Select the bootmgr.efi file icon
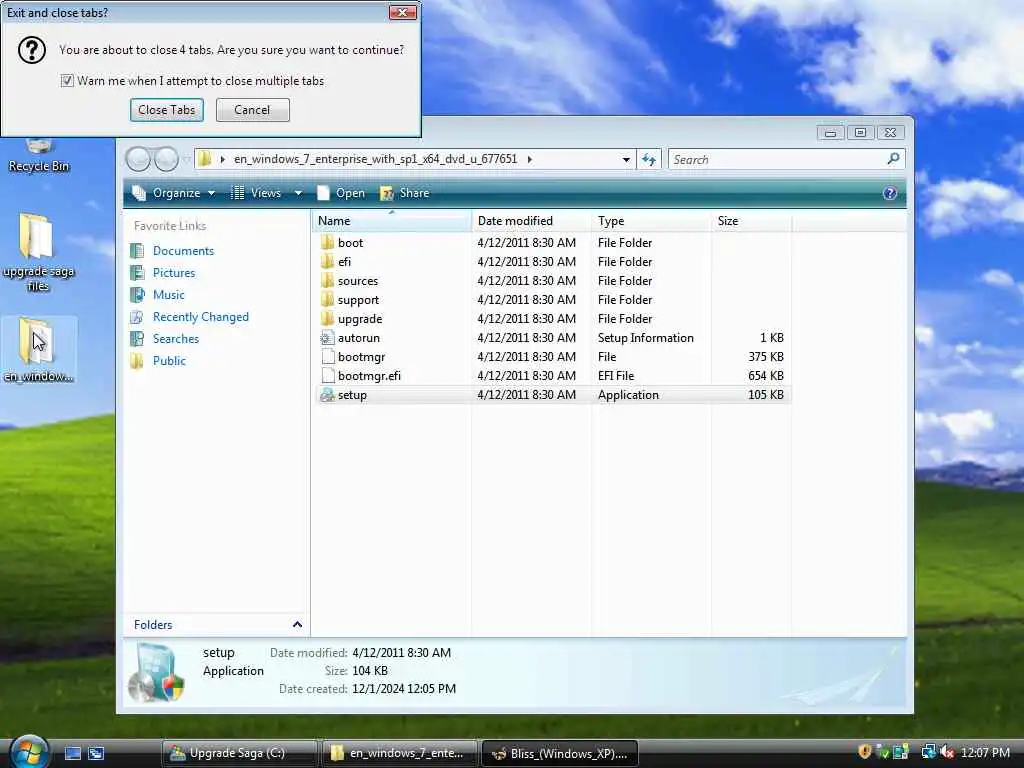This screenshot has height=768, width=1024. click(327, 376)
